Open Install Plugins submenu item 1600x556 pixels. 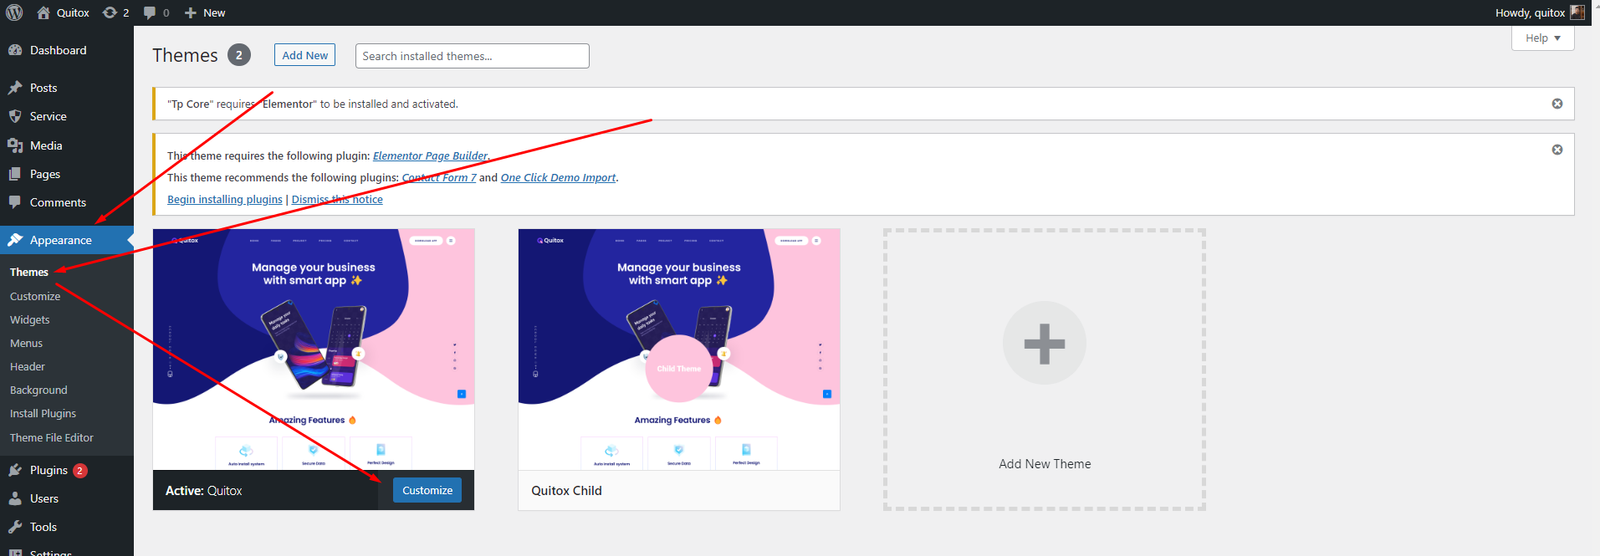click(43, 414)
